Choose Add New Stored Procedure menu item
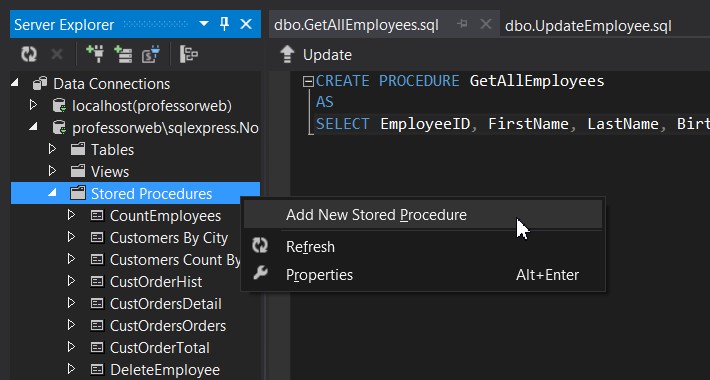Viewport: 710px width, 380px height. pyautogui.click(x=423, y=215)
